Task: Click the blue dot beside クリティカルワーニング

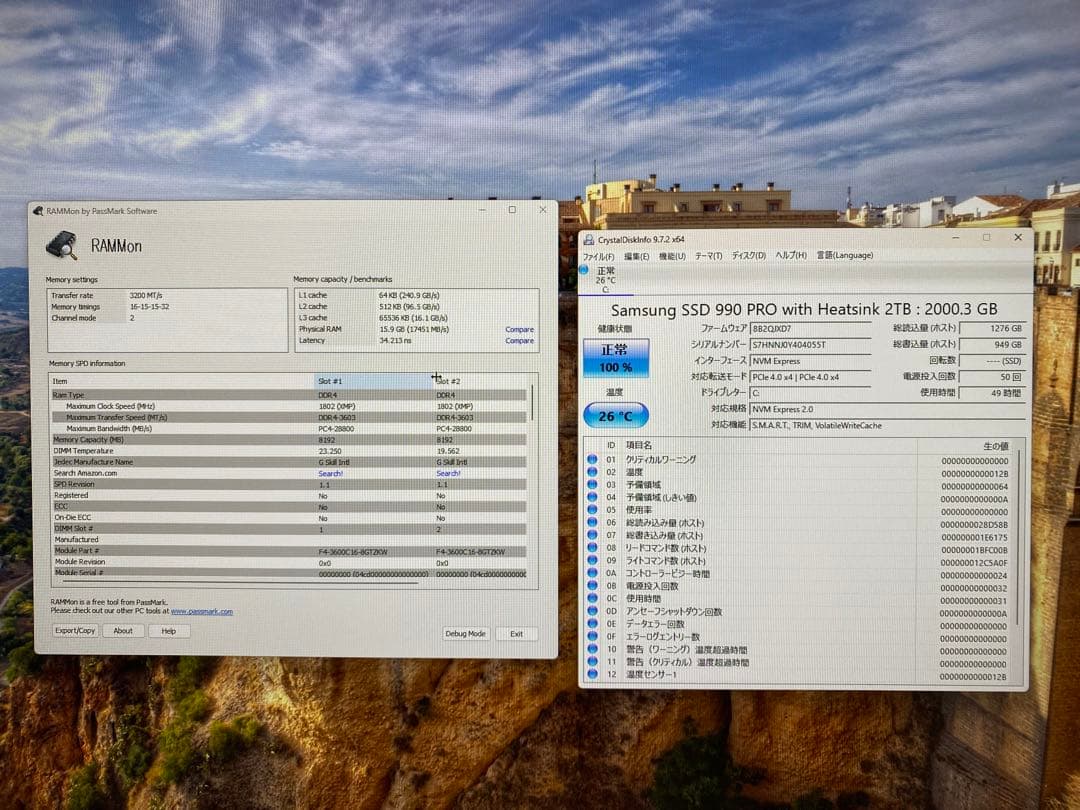Action: (x=592, y=458)
